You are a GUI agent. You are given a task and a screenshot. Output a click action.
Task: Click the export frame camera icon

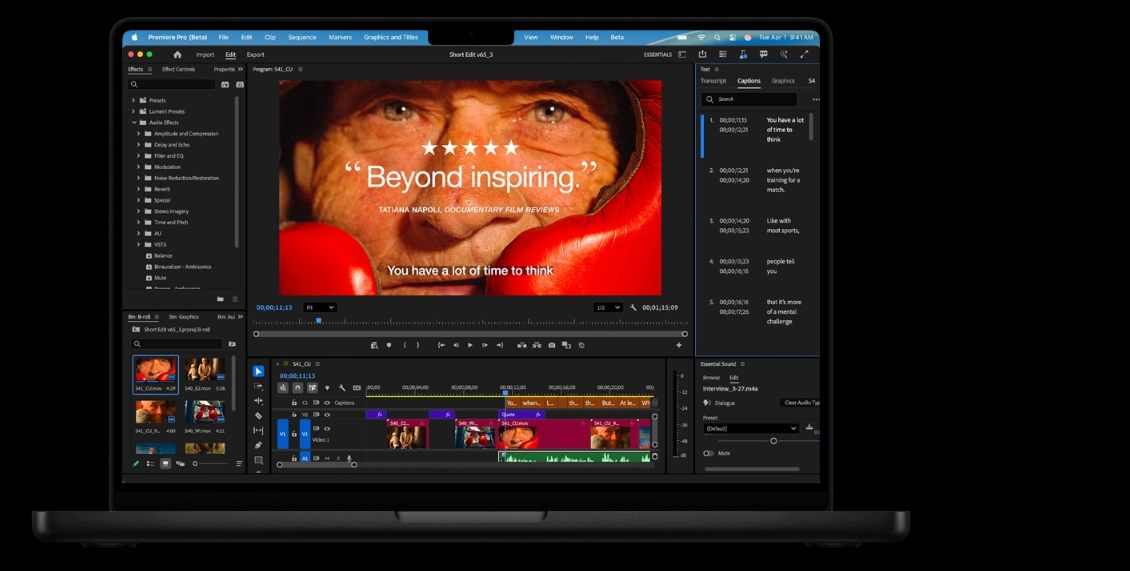[551, 345]
